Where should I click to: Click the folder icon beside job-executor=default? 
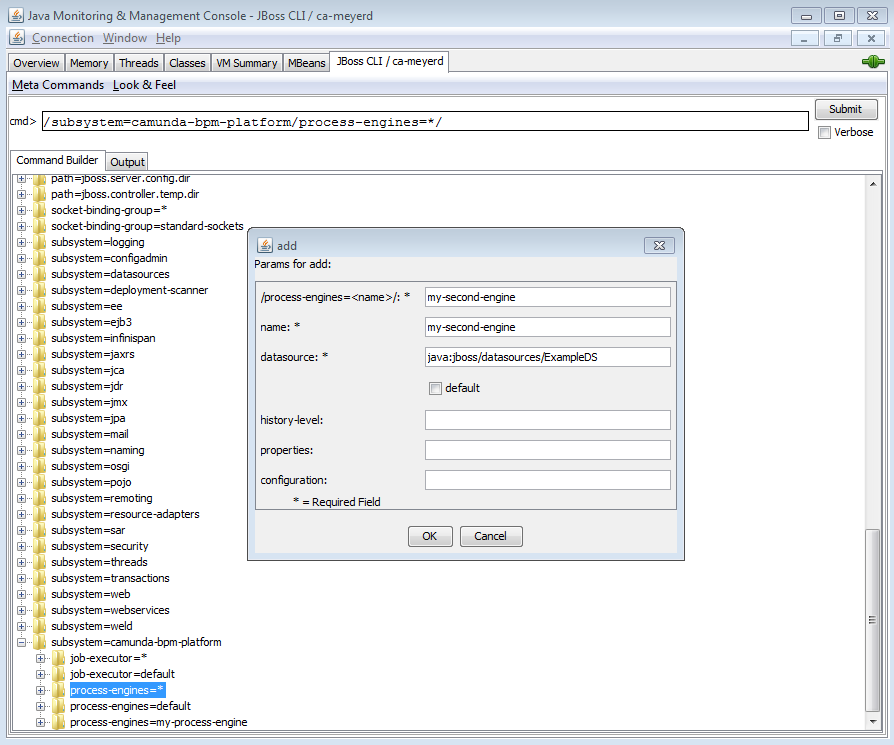click(58, 674)
